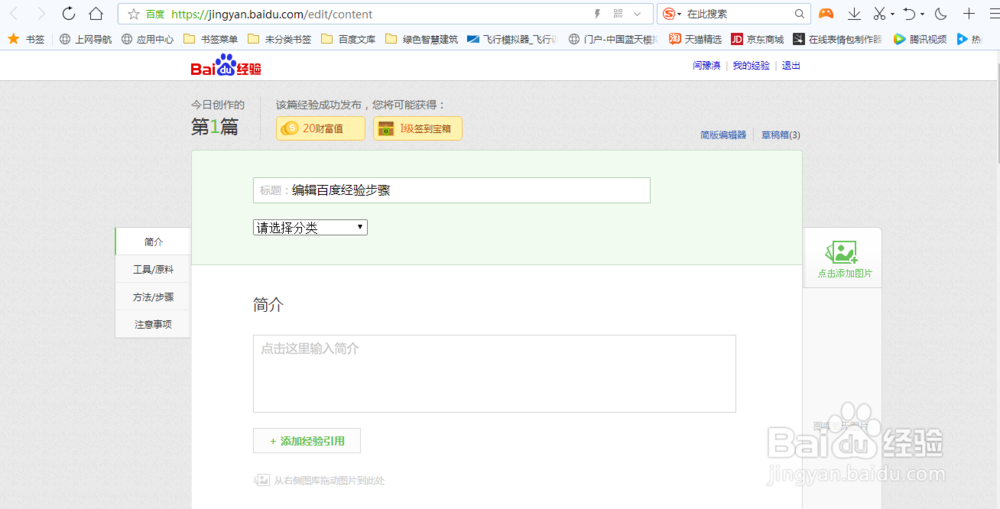Open the 我的经验 link
The image size is (1000, 509).
[751, 66]
